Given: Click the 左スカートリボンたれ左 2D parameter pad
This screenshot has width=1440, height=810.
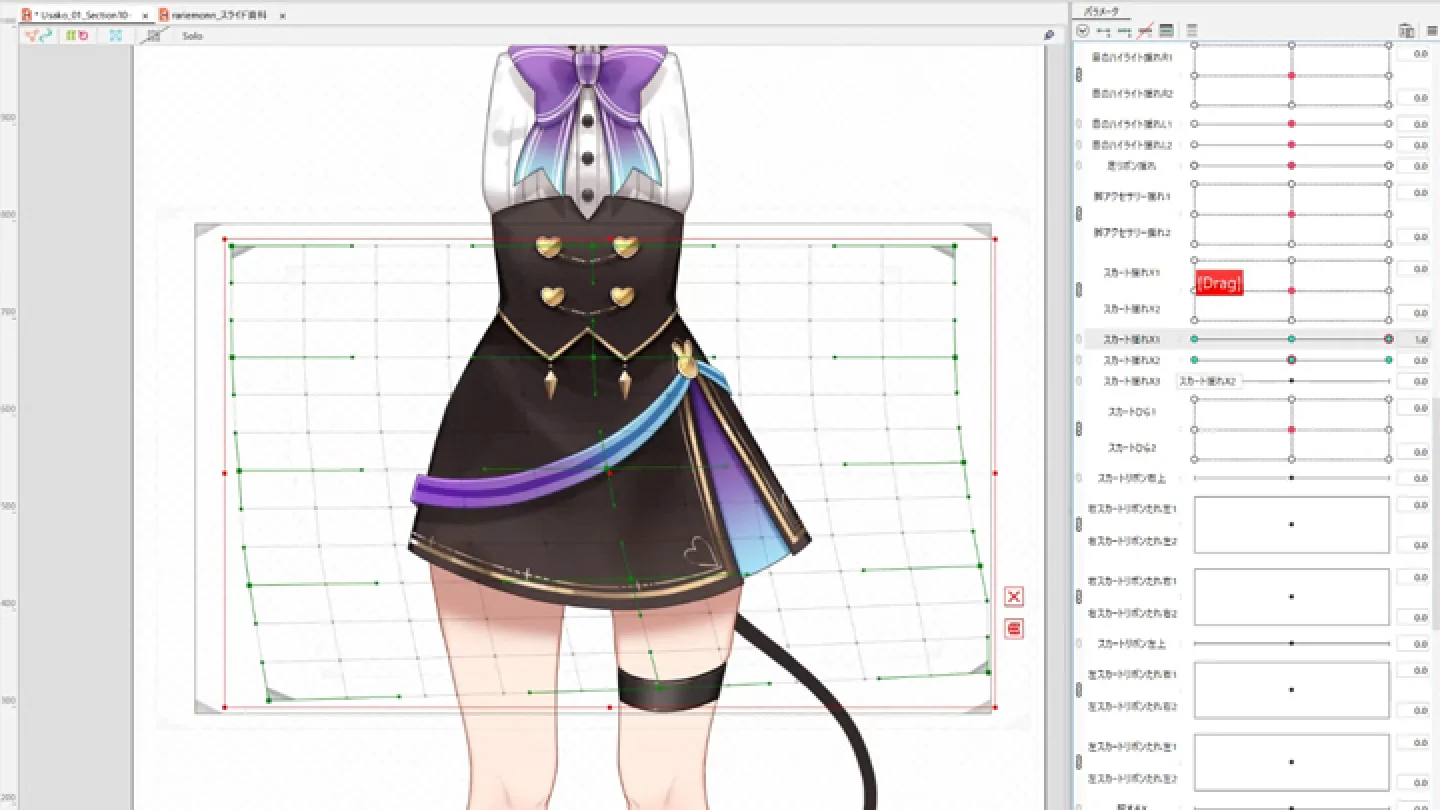Looking at the screenshot, I should pos(1291,762).
